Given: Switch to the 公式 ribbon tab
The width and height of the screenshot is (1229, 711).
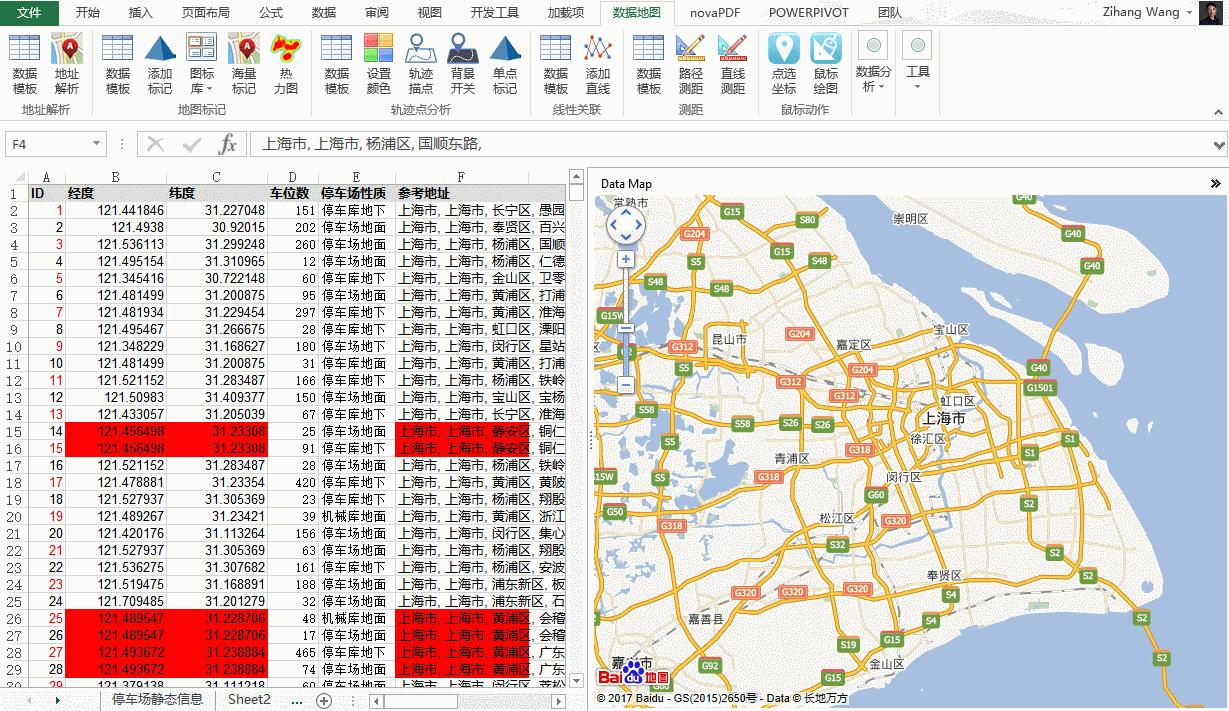Looking at the screenshot, I should [x=271, y=13].
